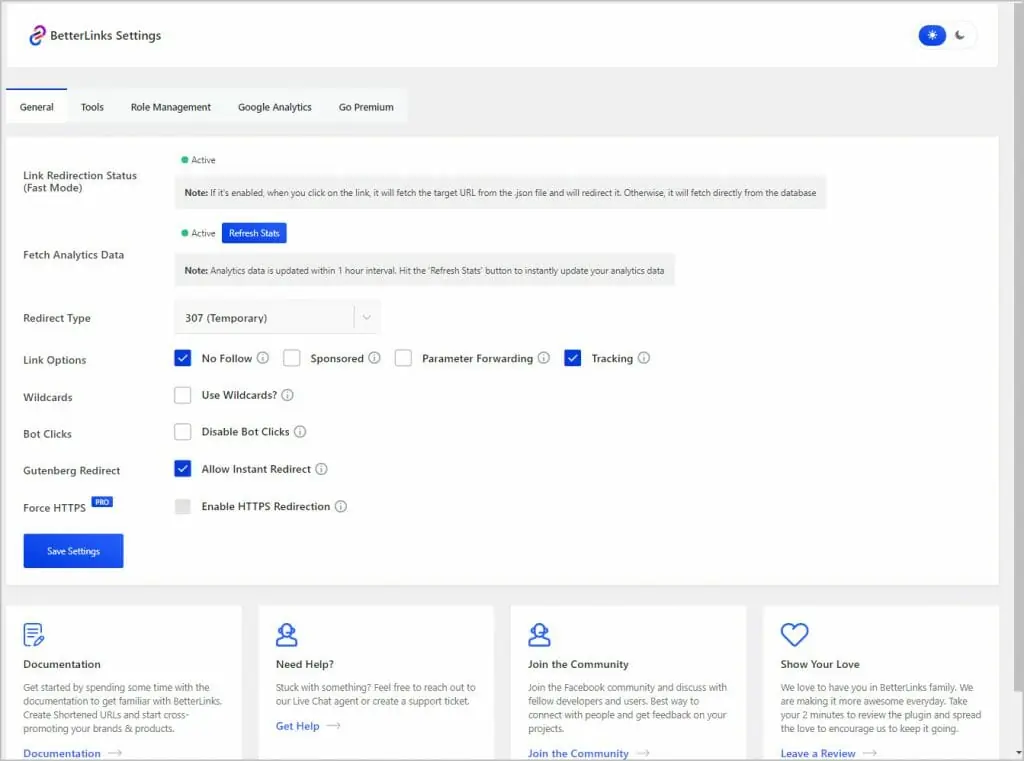Show info for Disable Bot Clicks

point(300,432)
